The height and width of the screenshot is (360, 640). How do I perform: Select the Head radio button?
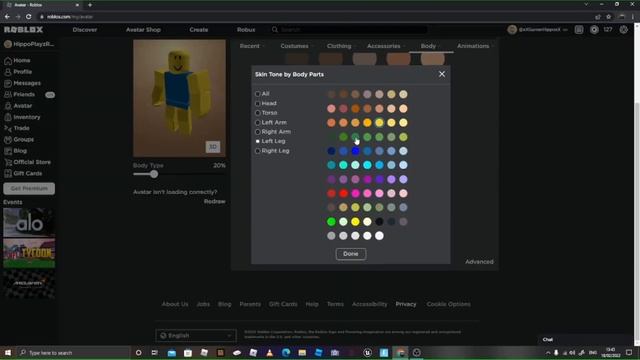(258, 104)
